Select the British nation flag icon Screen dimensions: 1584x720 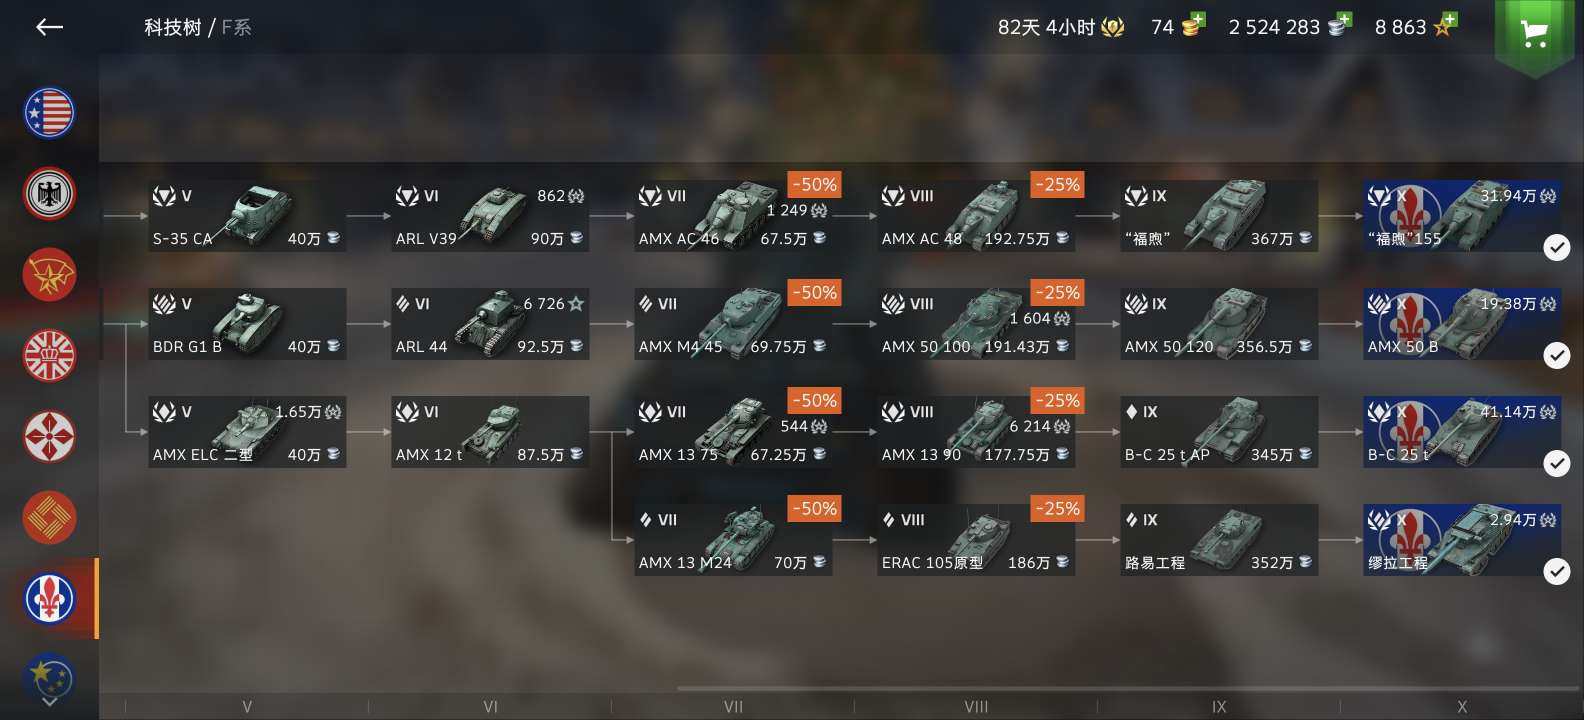pyautogui.click(x=49, y=355)
